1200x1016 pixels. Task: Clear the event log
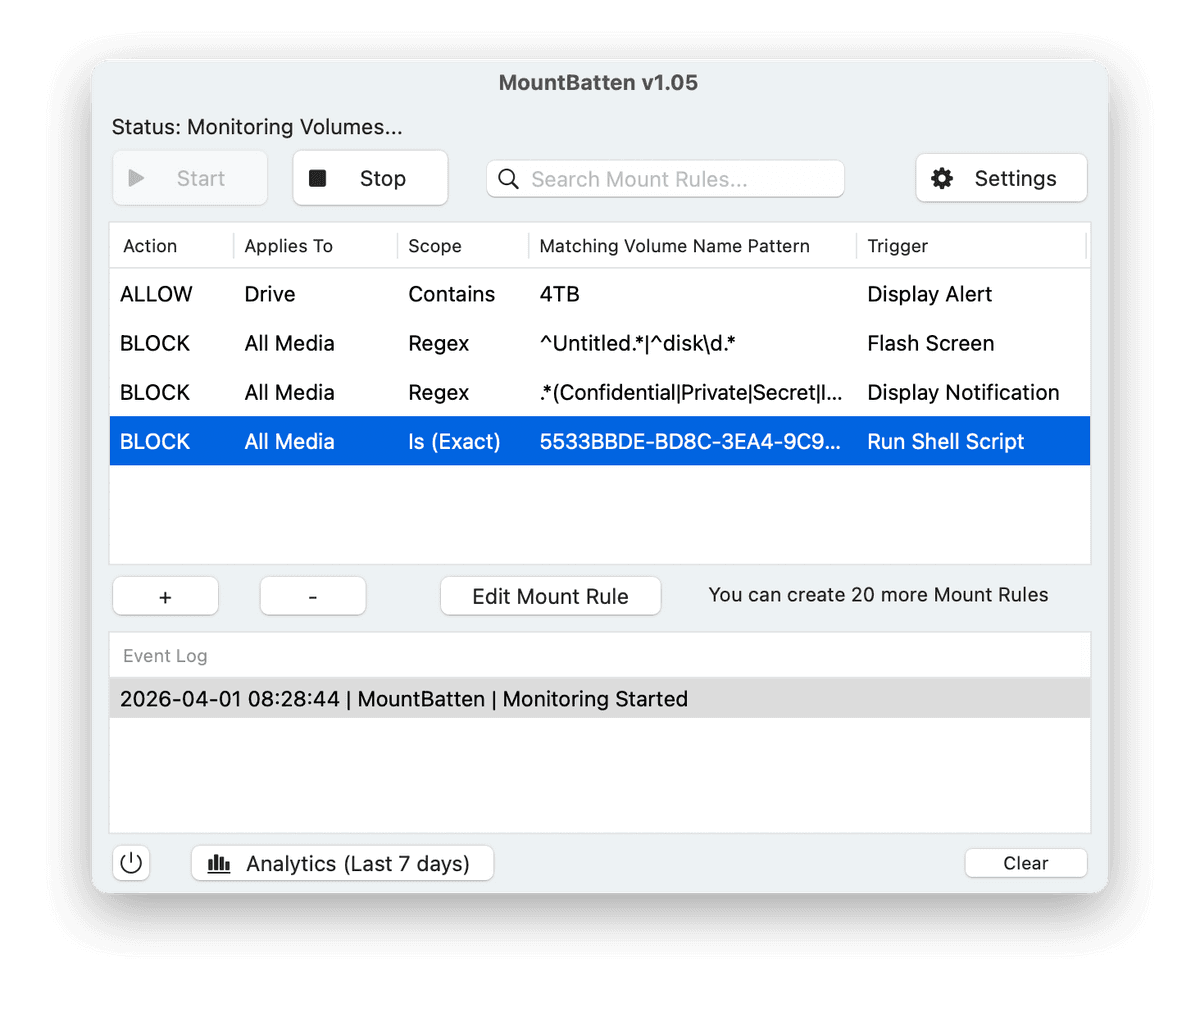[x=1025, y=863]
